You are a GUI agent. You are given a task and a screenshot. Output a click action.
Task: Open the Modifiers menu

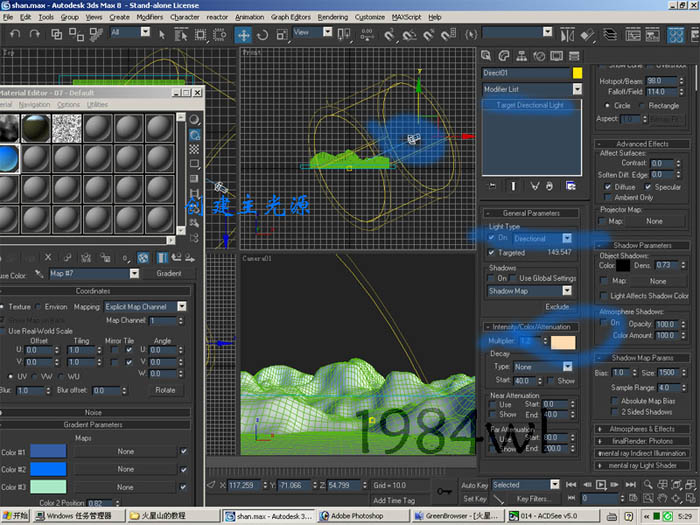coord(150,17)
